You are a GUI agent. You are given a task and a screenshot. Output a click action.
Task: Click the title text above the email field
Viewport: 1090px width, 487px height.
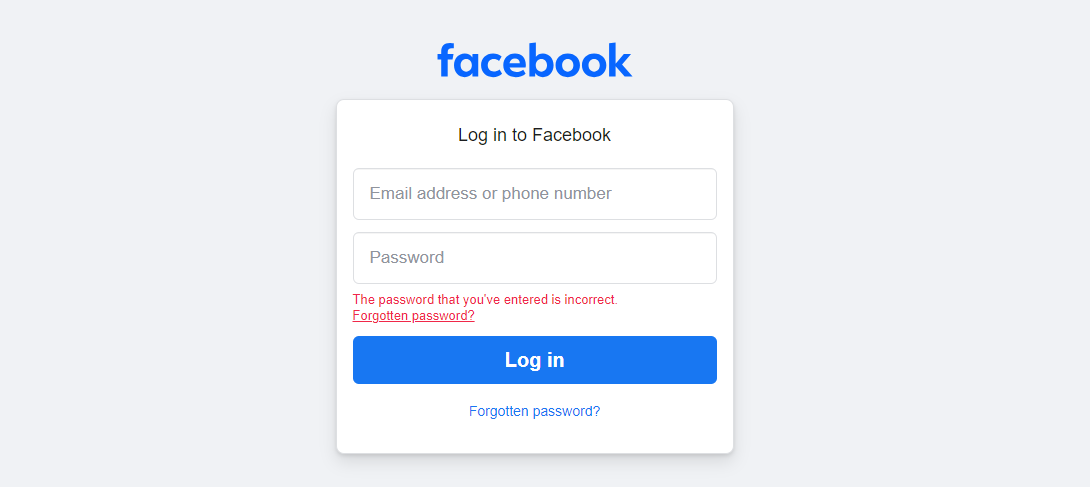[534, 135]
